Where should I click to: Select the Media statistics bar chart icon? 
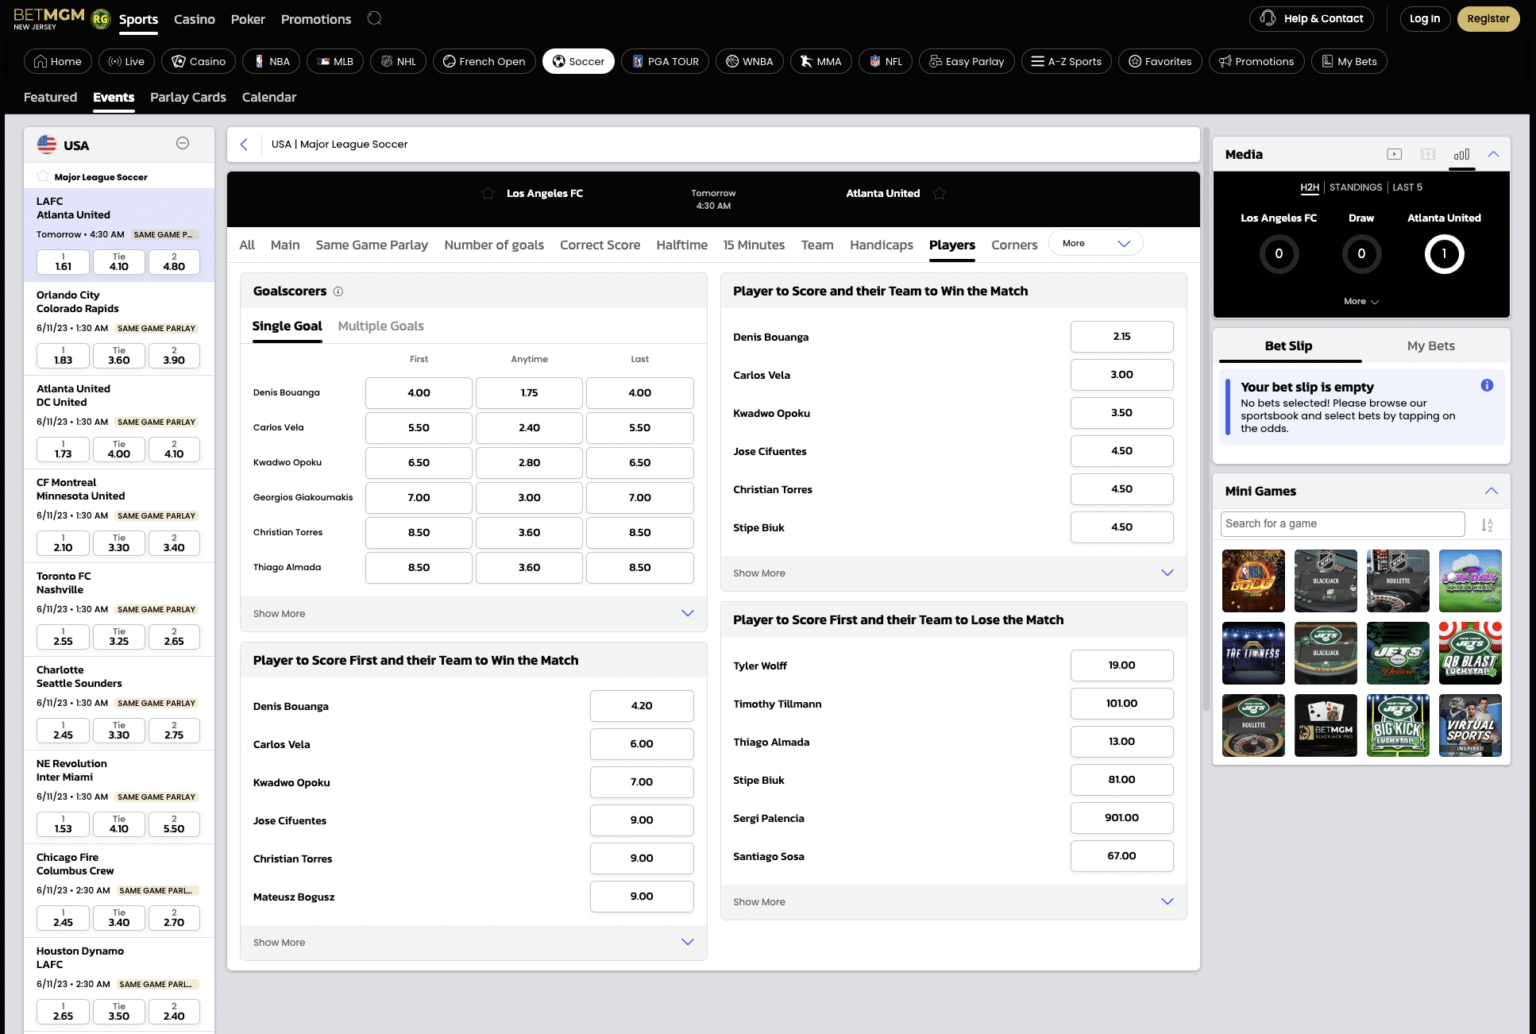(x=1462, y=154)
